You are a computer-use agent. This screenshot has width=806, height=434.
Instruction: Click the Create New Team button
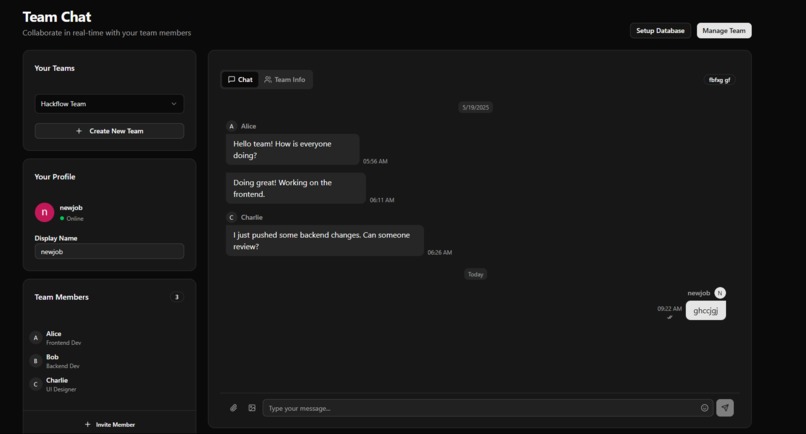[x=109, y=131]
